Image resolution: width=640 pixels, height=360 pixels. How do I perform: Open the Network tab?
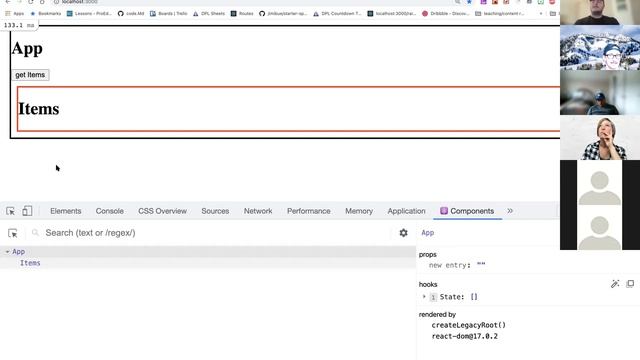pyautogui.click(x=258, y=211)
